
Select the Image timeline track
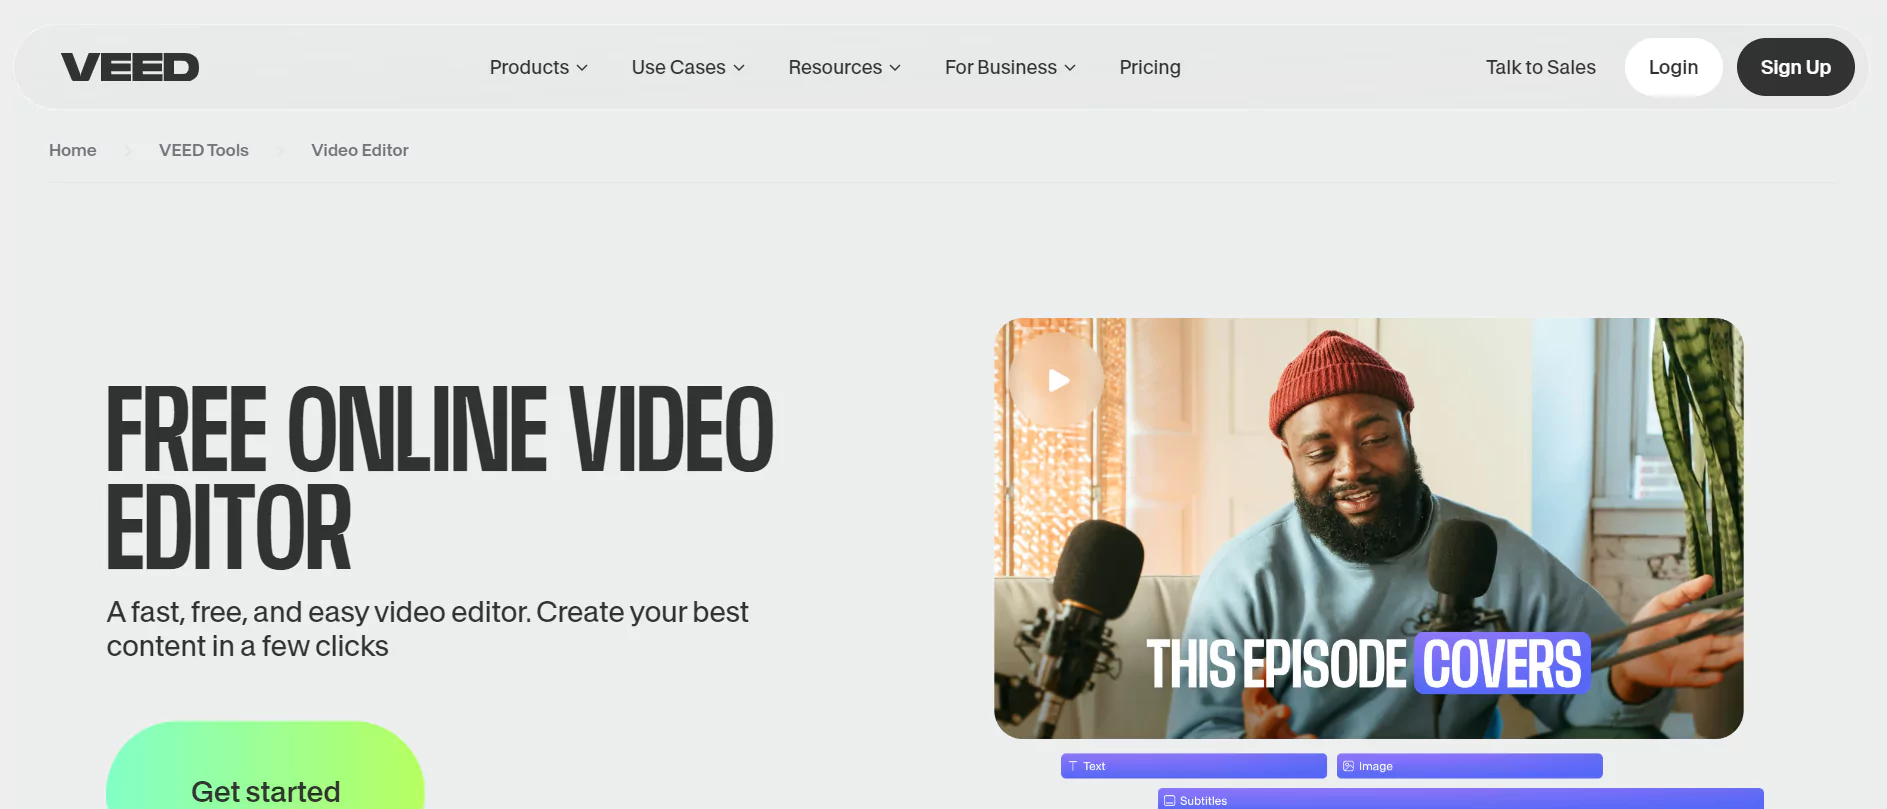(x=1469, y=766)
